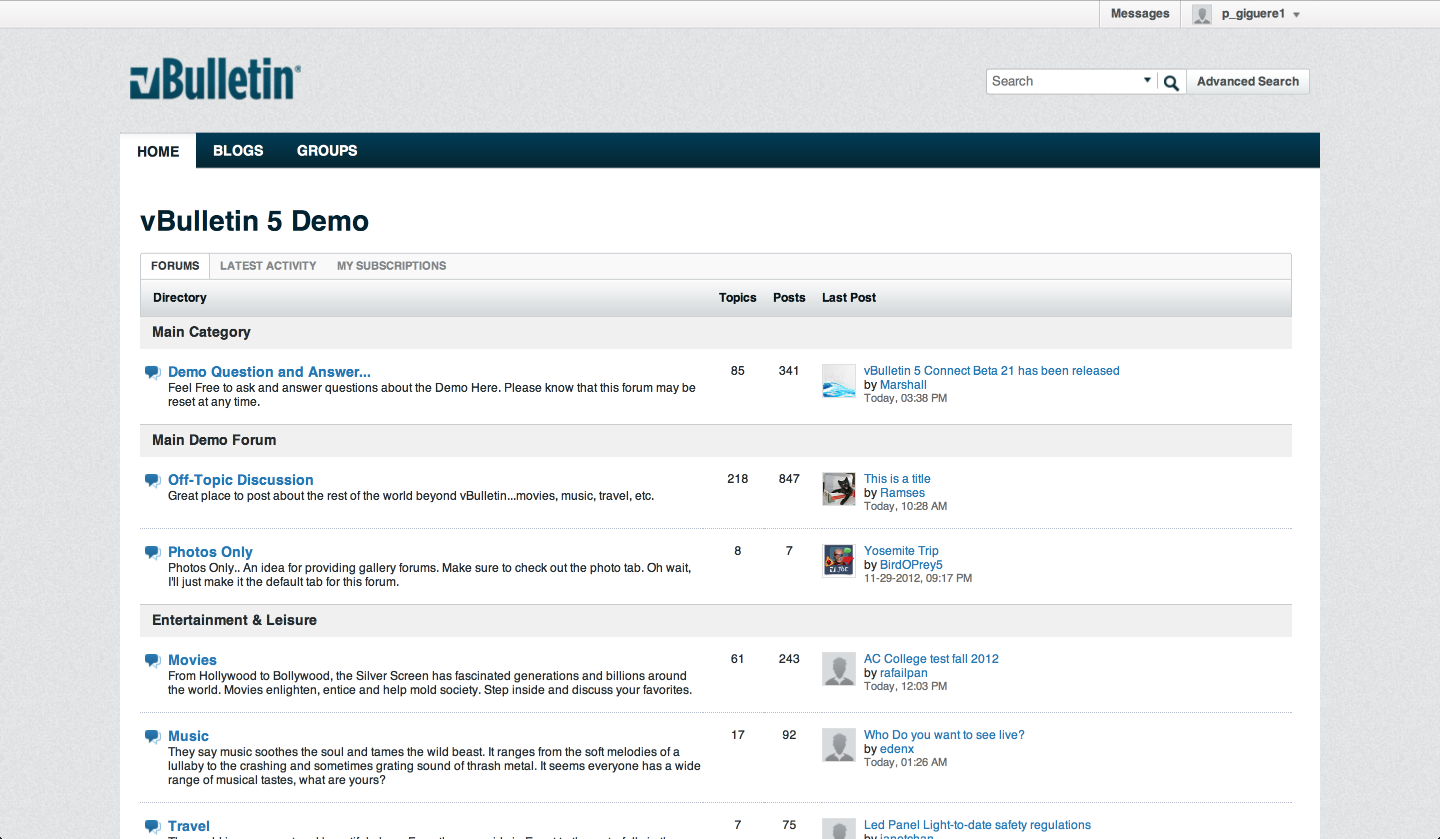Click Off-Topic Discussion topic count 218
This screenshot has height=839, width=1440.
click(x=738, y=479)
